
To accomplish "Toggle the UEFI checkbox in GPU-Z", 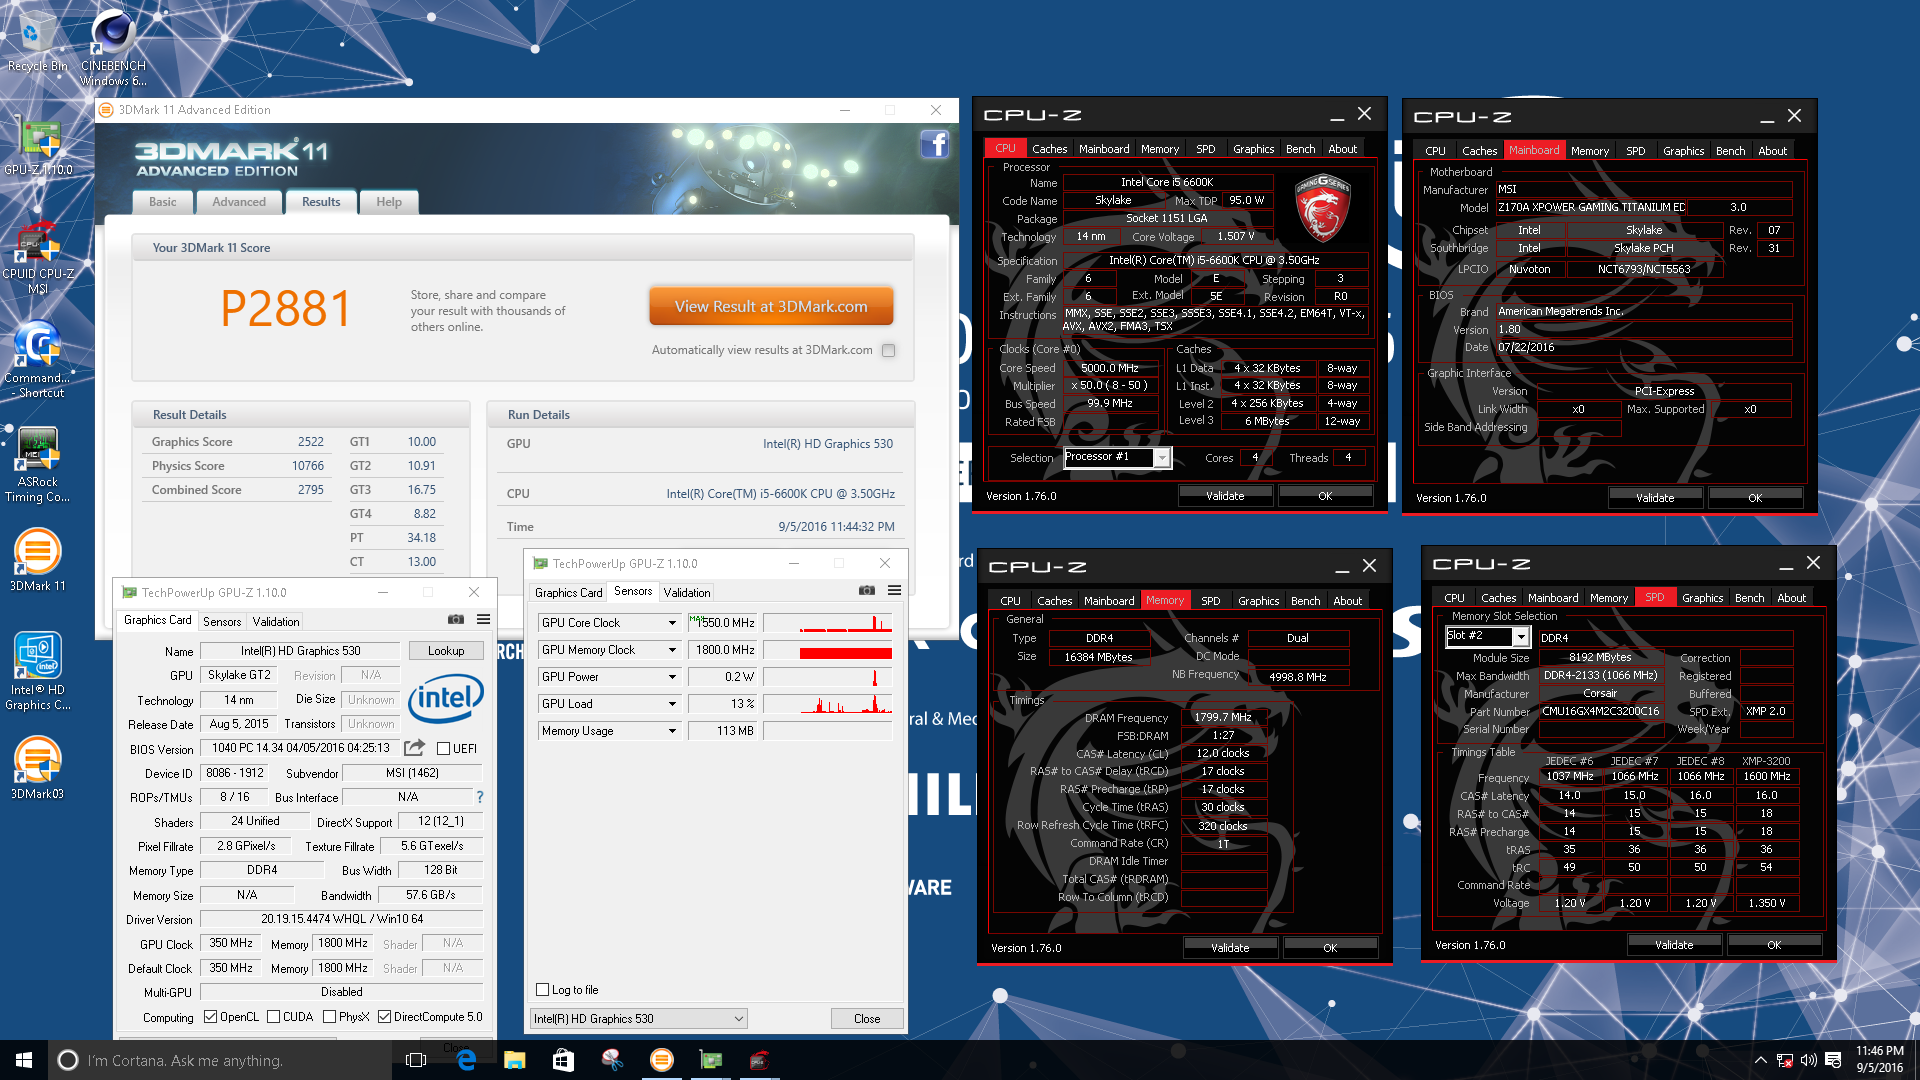I will (443, 749).
